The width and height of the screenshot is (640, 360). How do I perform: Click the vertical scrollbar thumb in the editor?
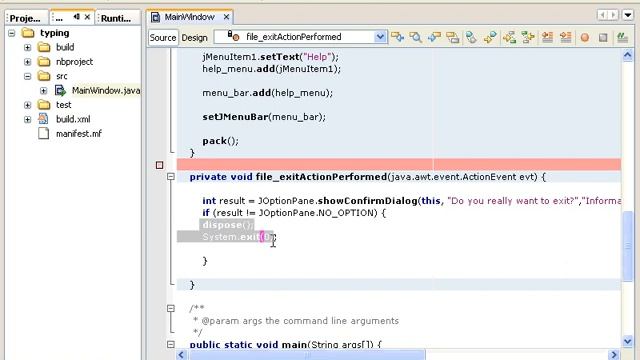coord(628,246)
